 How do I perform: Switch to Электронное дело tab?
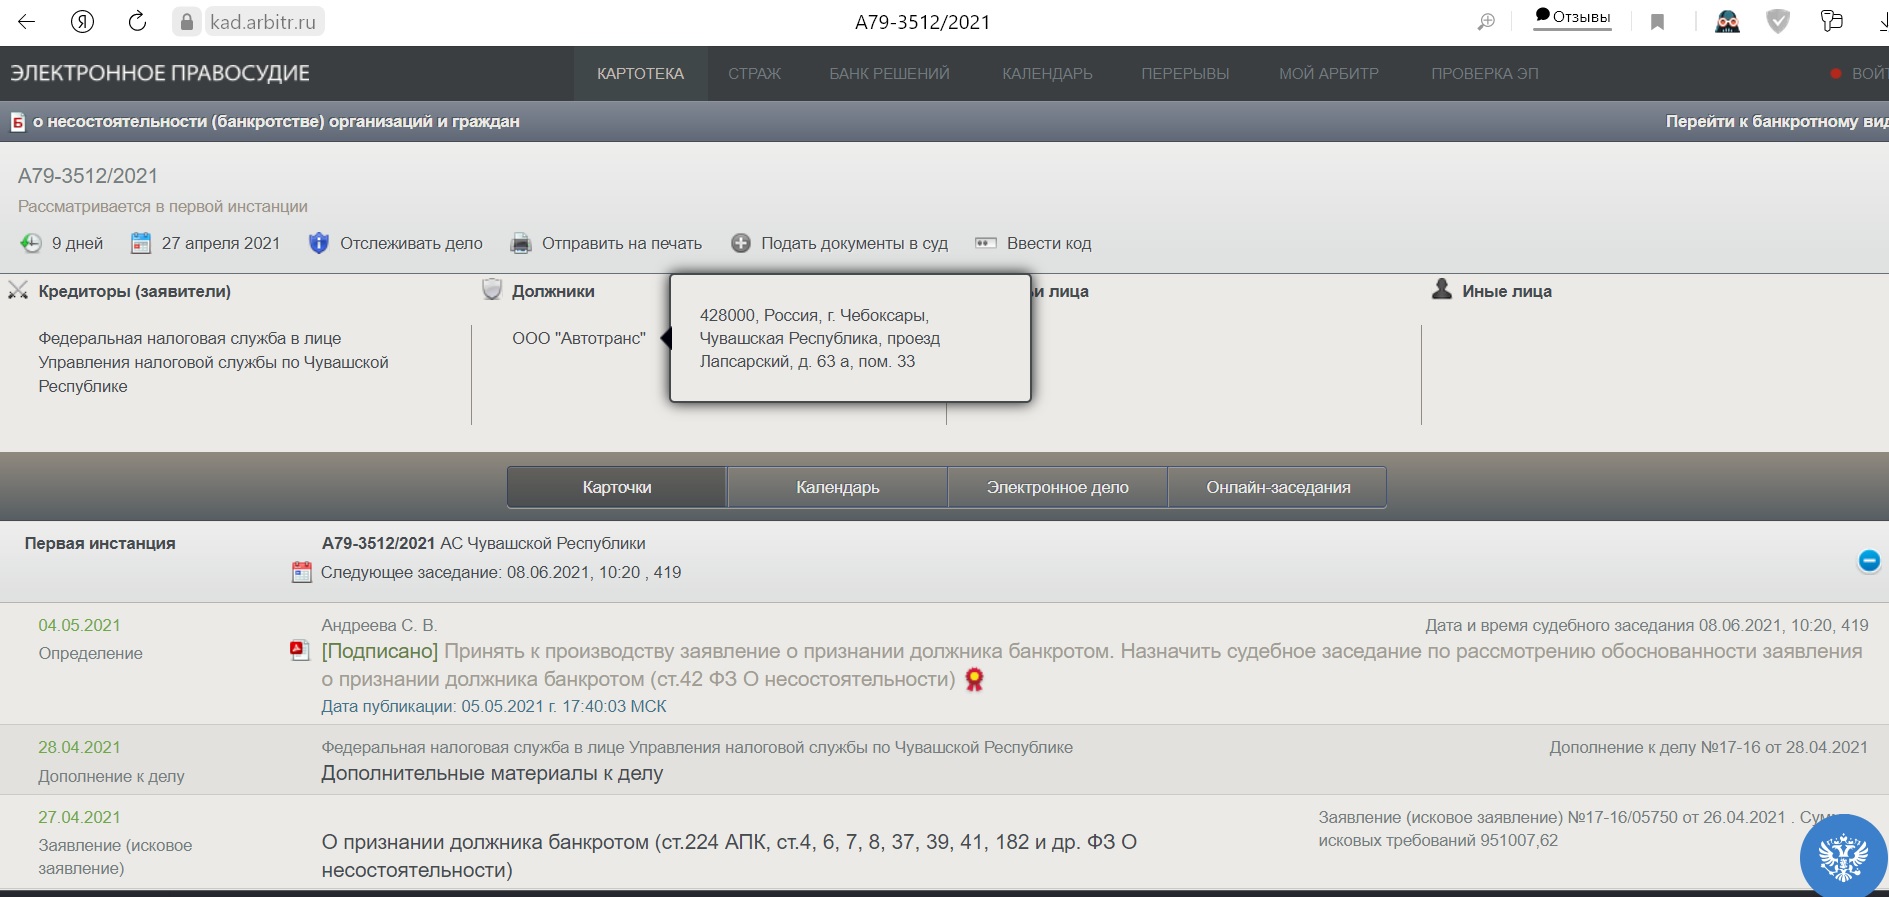[1057, 487]
